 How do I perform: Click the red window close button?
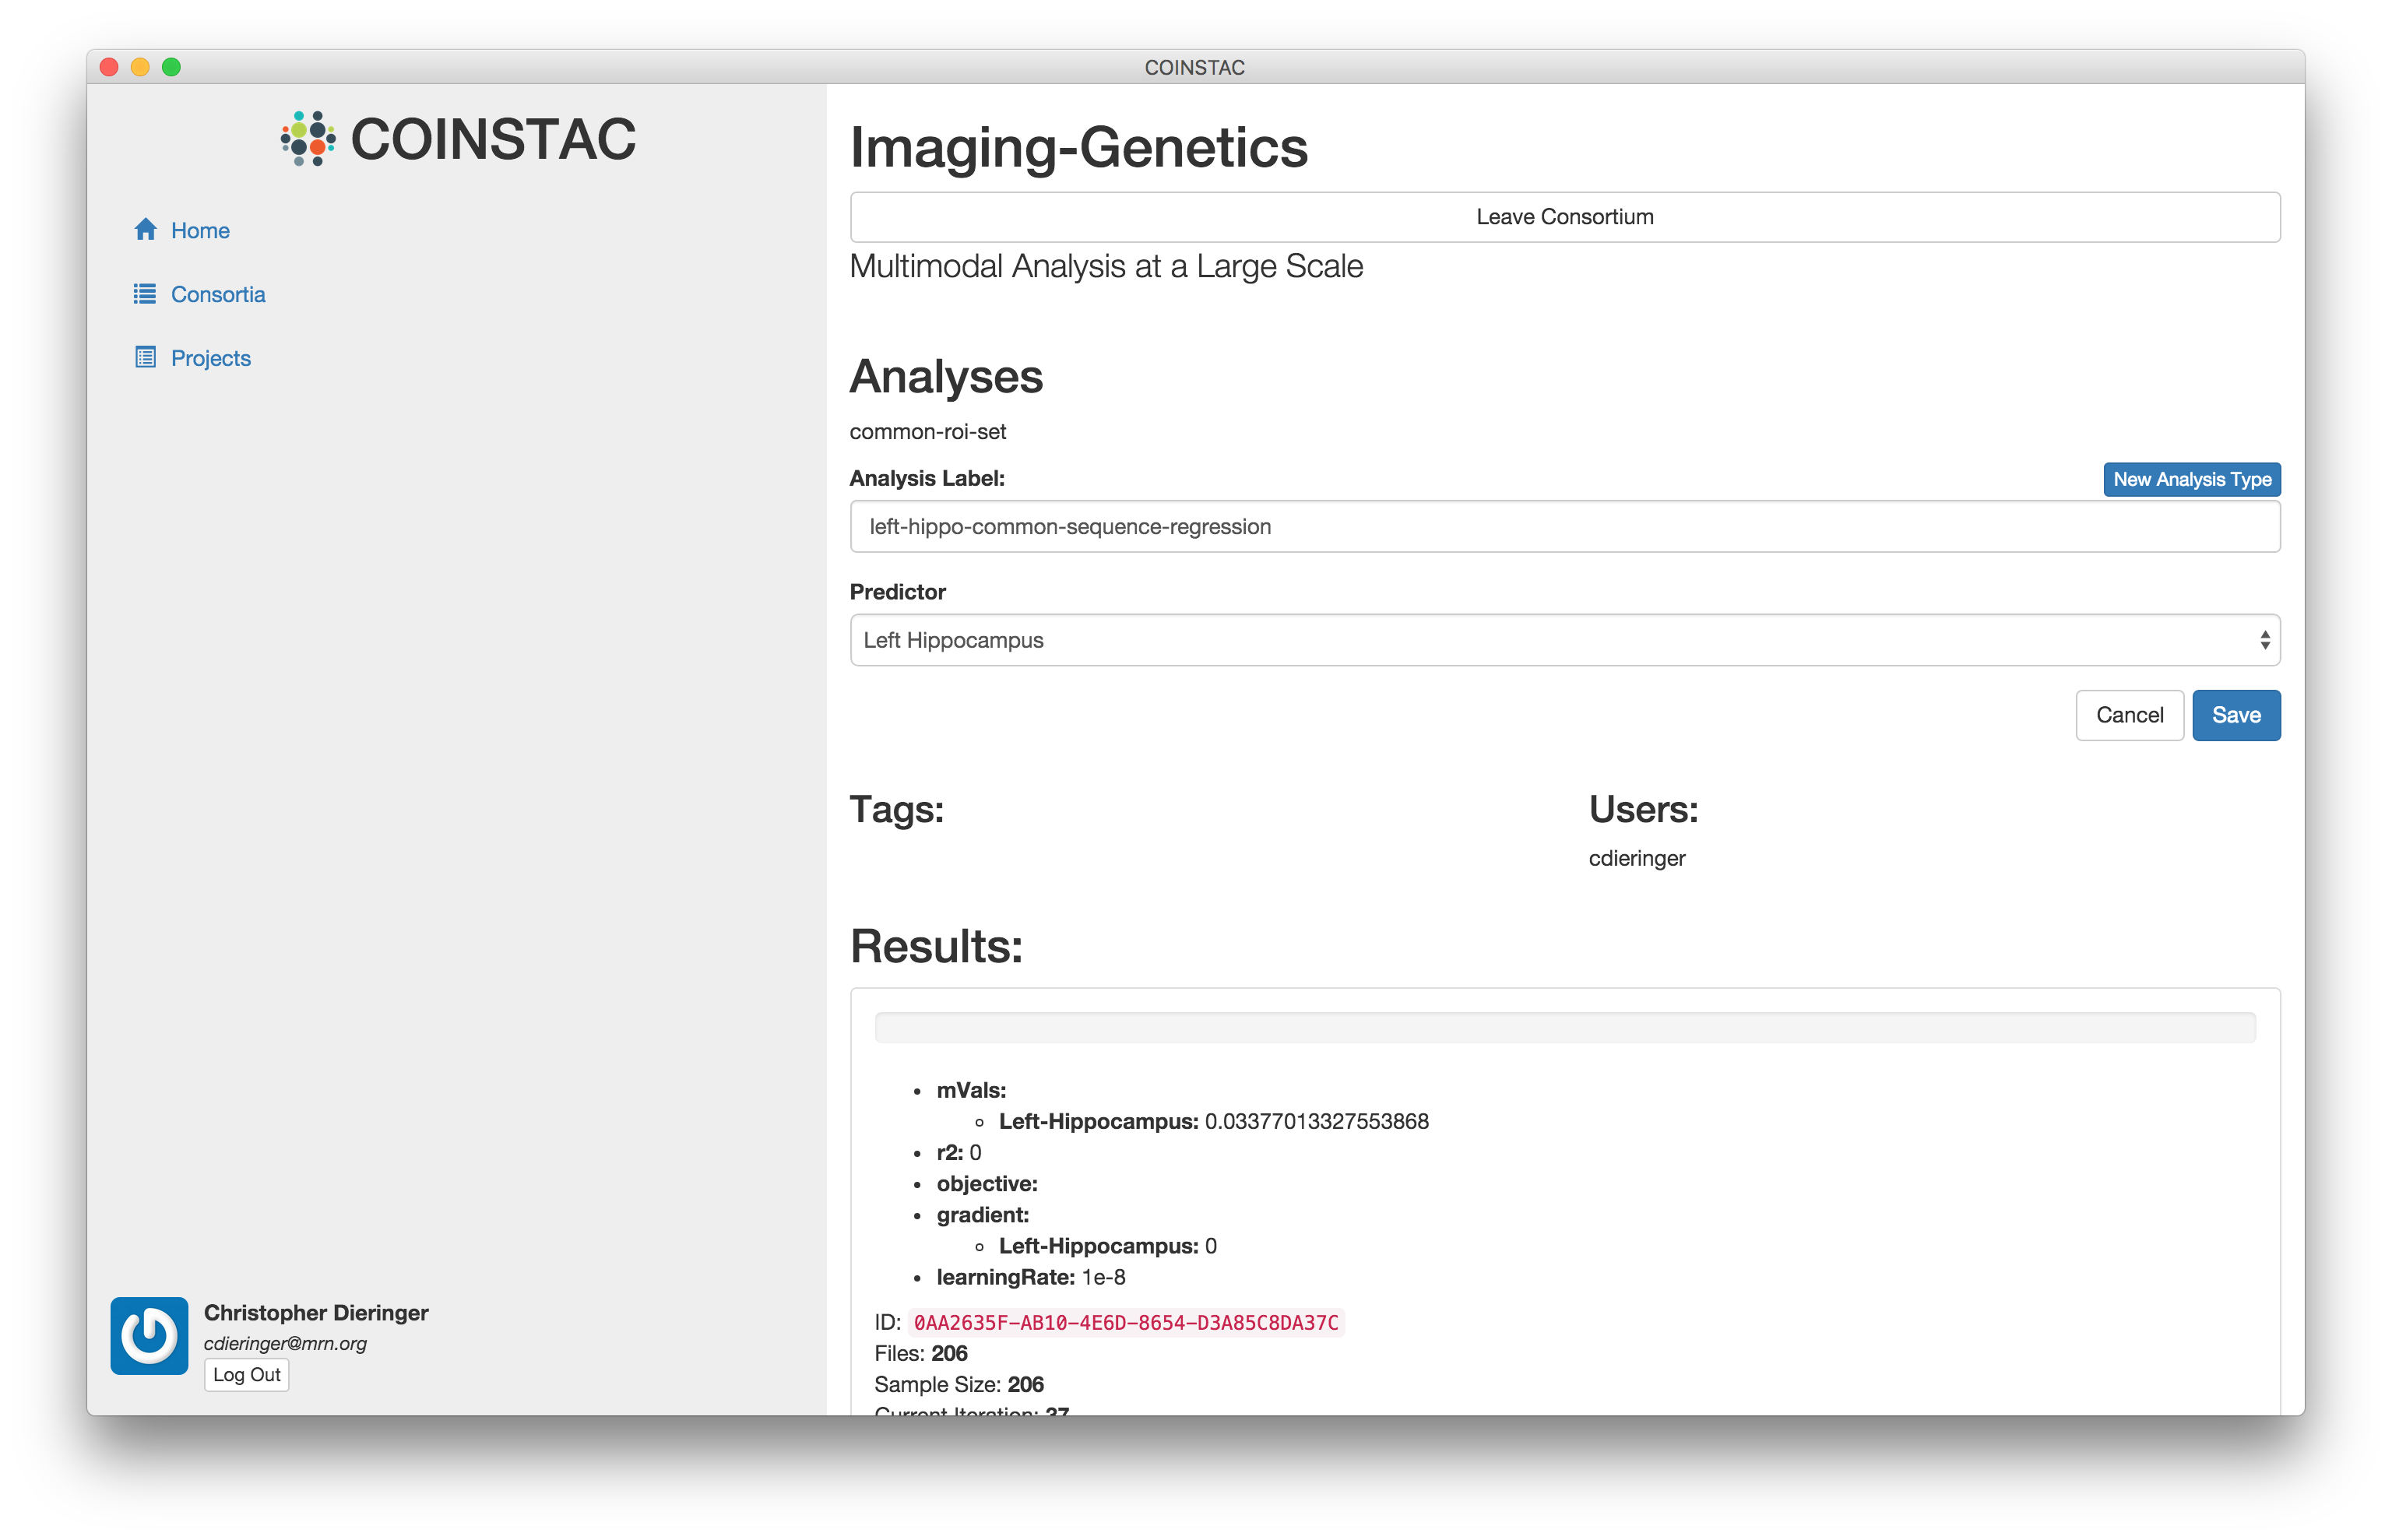click(110, 67)
